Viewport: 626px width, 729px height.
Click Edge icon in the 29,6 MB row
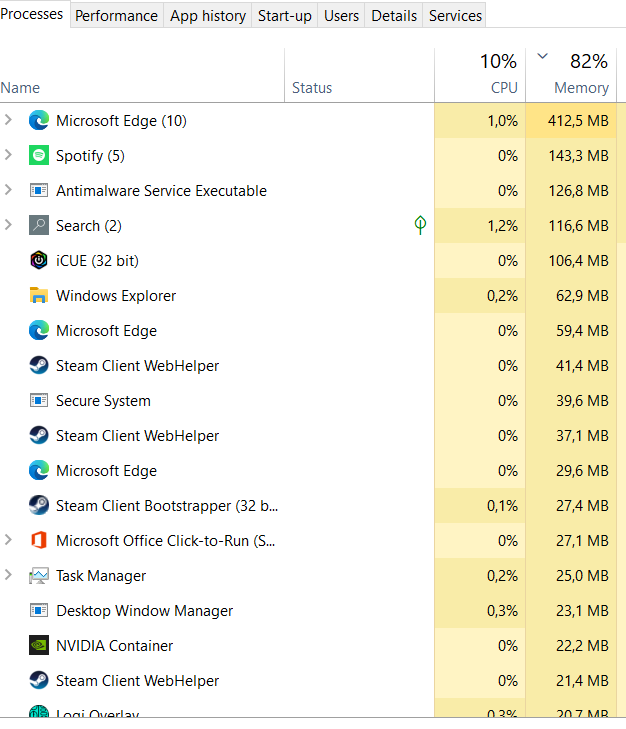39,471
